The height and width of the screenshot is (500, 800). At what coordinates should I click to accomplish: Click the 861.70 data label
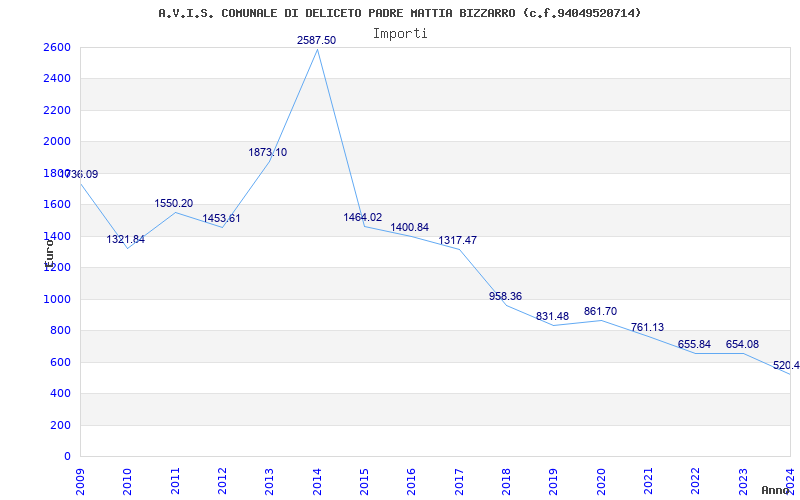coord(600,311)
